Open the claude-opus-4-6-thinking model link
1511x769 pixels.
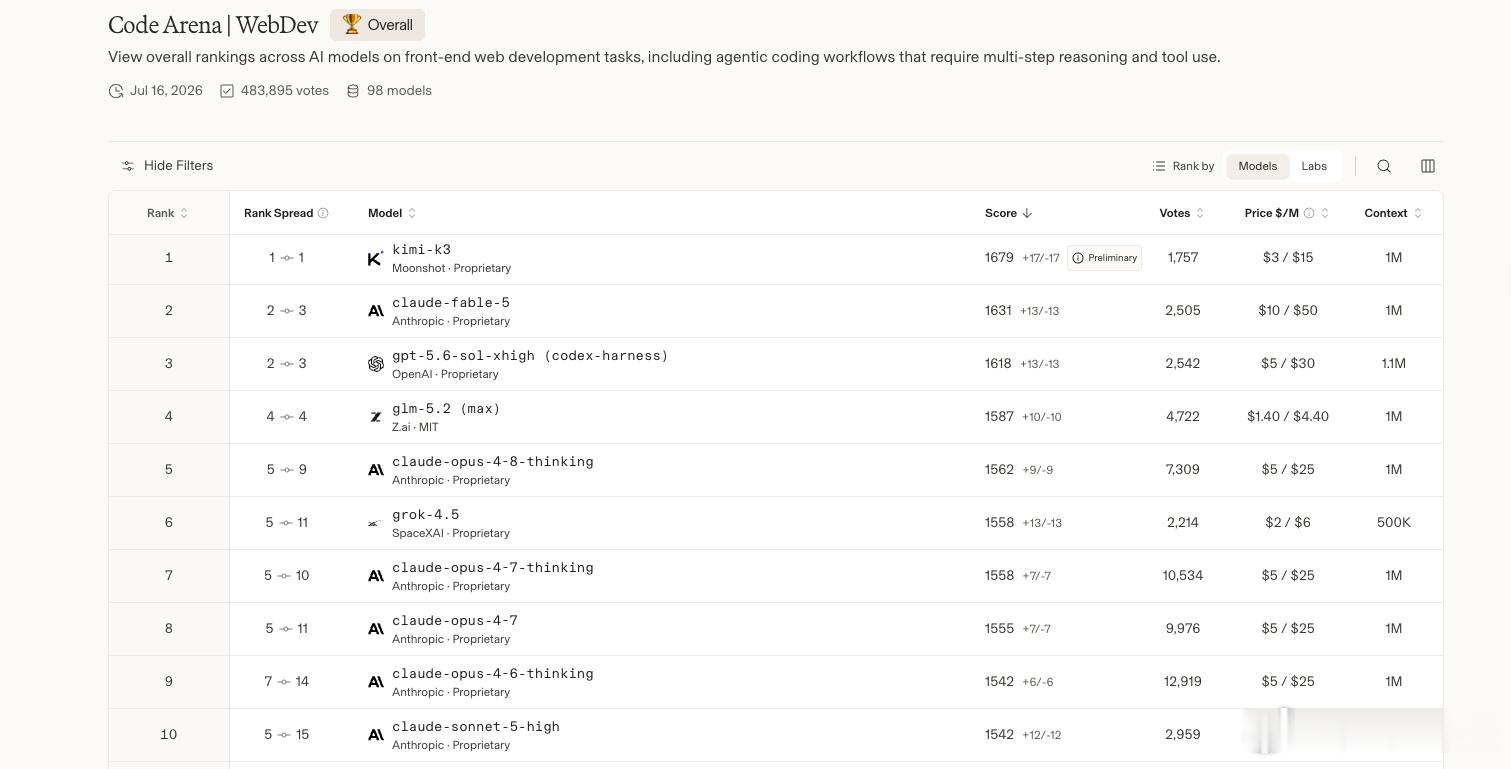point(493,674)
